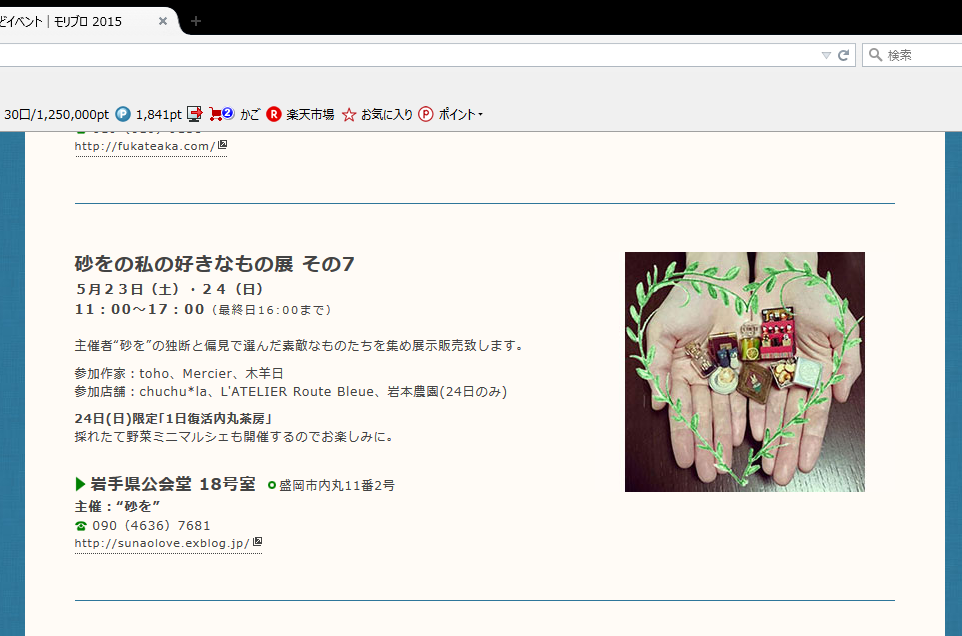
Task: Click heading 砂をの私の好きなもの展 その7
Action: click(x=214, y=264)
